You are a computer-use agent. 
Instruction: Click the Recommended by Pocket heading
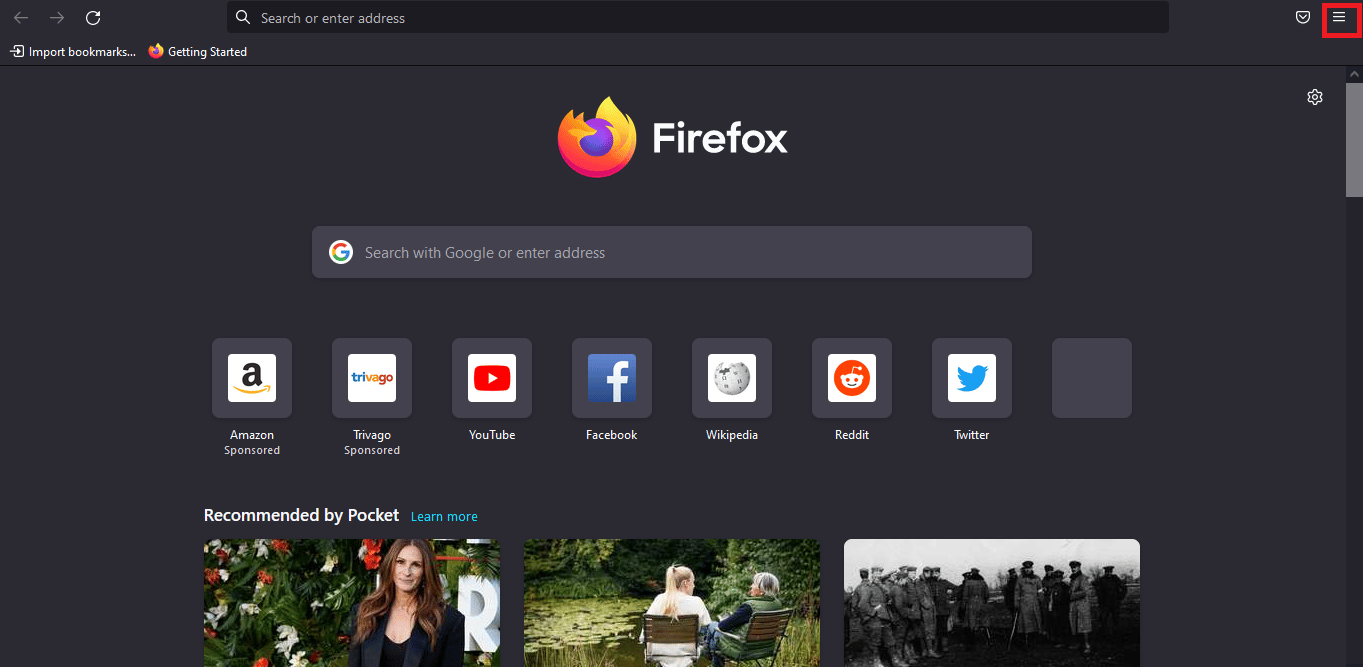(301, 515)
